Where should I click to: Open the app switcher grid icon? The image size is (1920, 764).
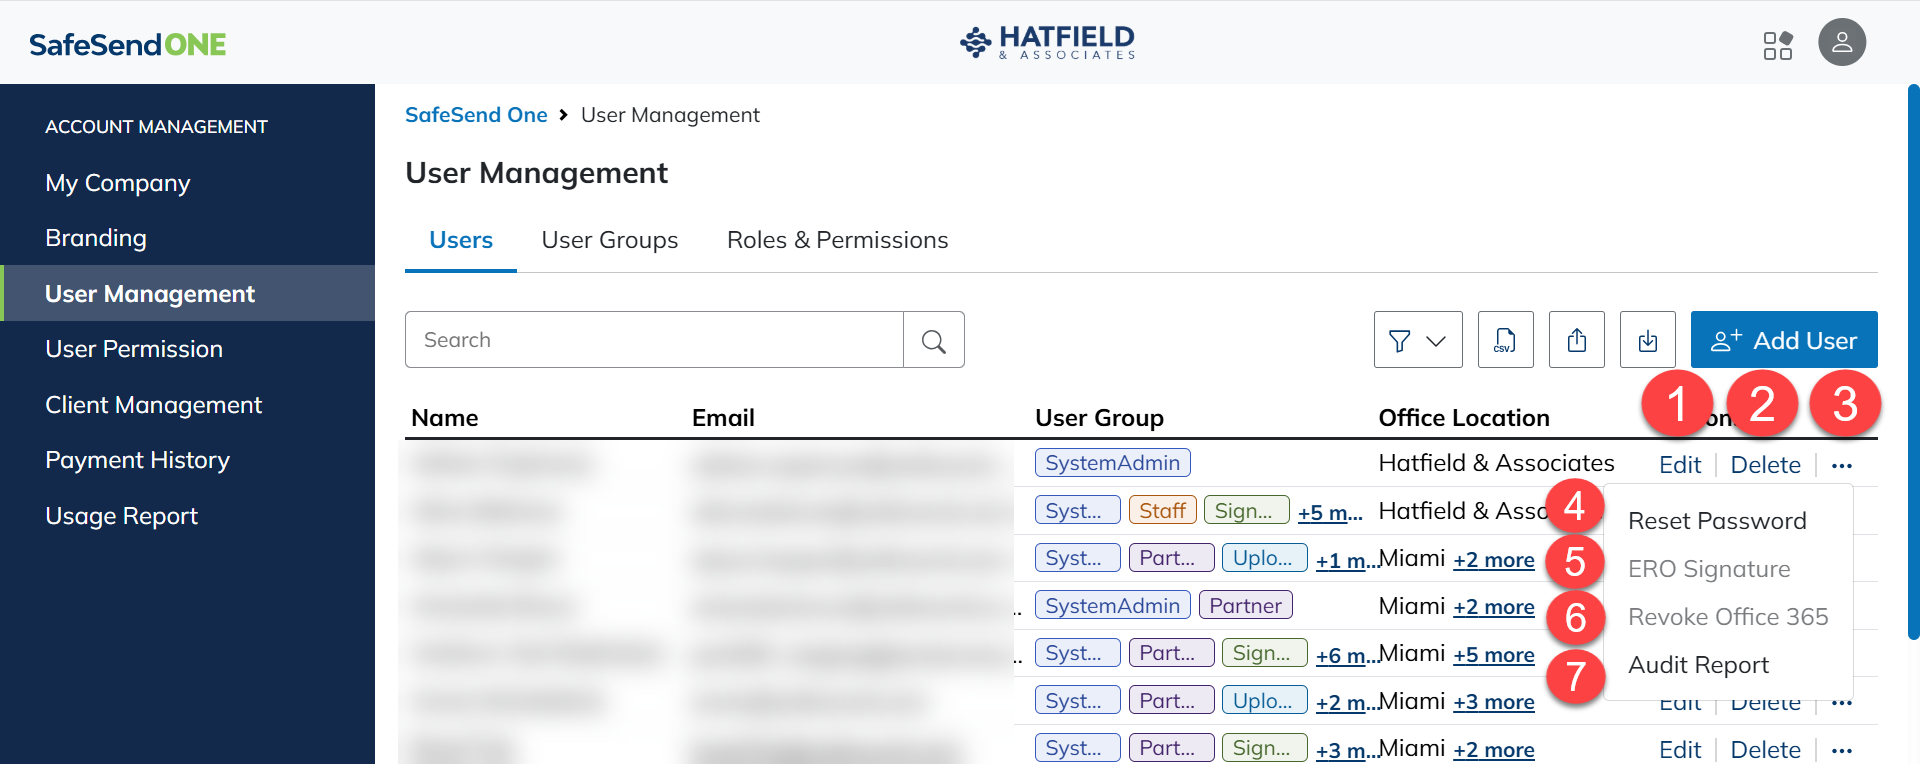1777,45
